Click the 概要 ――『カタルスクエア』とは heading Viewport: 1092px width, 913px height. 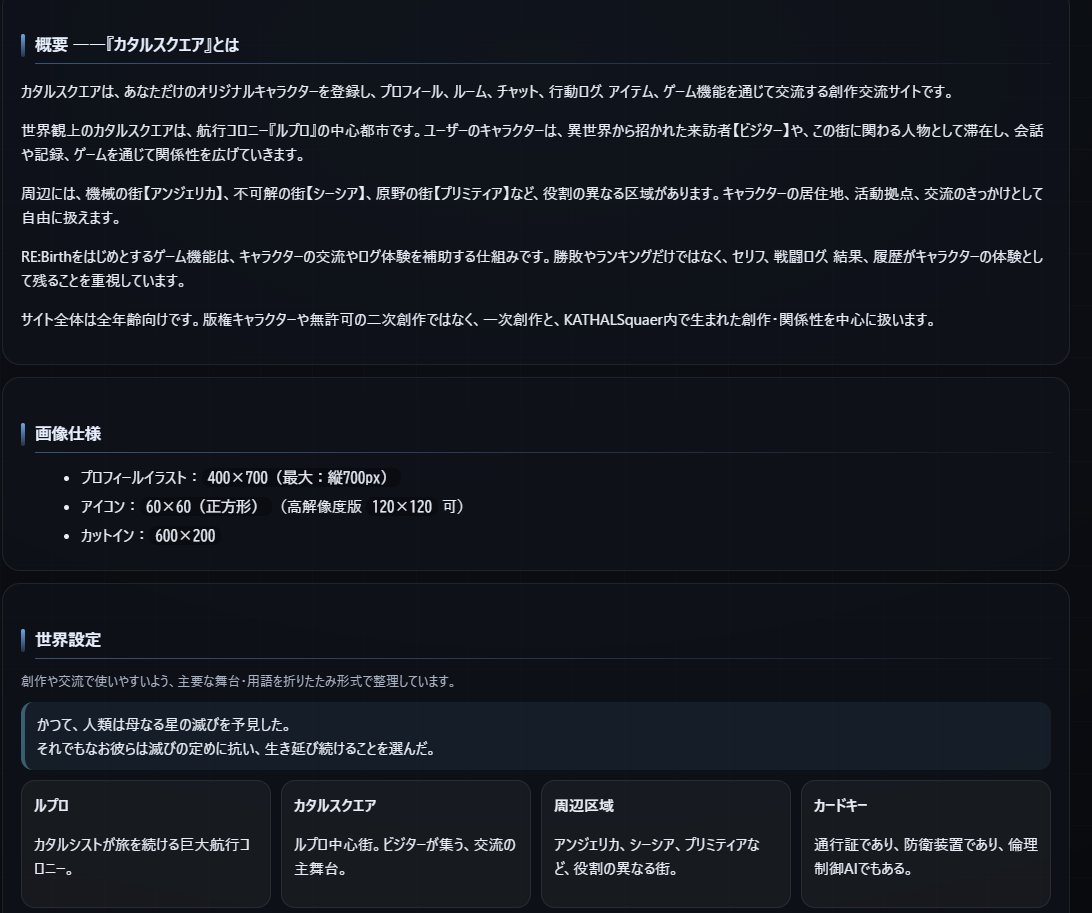pyautogui.click(x=137, y=45)
